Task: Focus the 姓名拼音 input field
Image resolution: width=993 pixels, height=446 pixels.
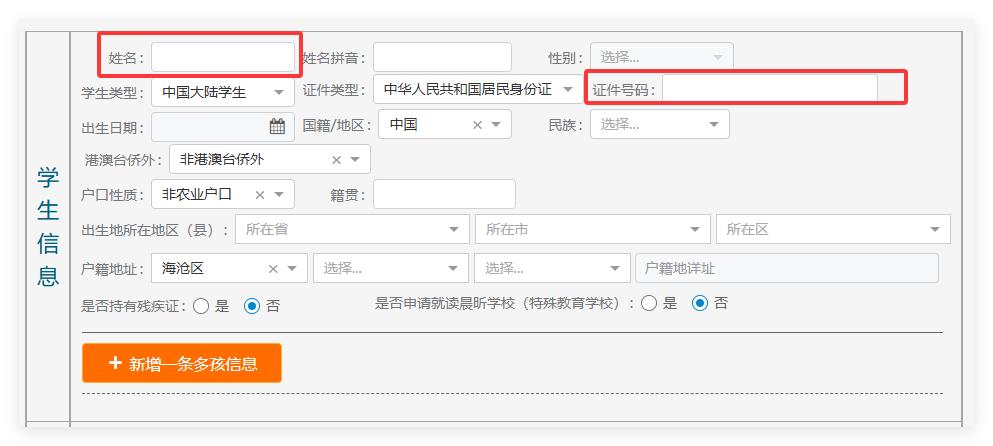Action: pyautogui.click(x=442, y=57)
